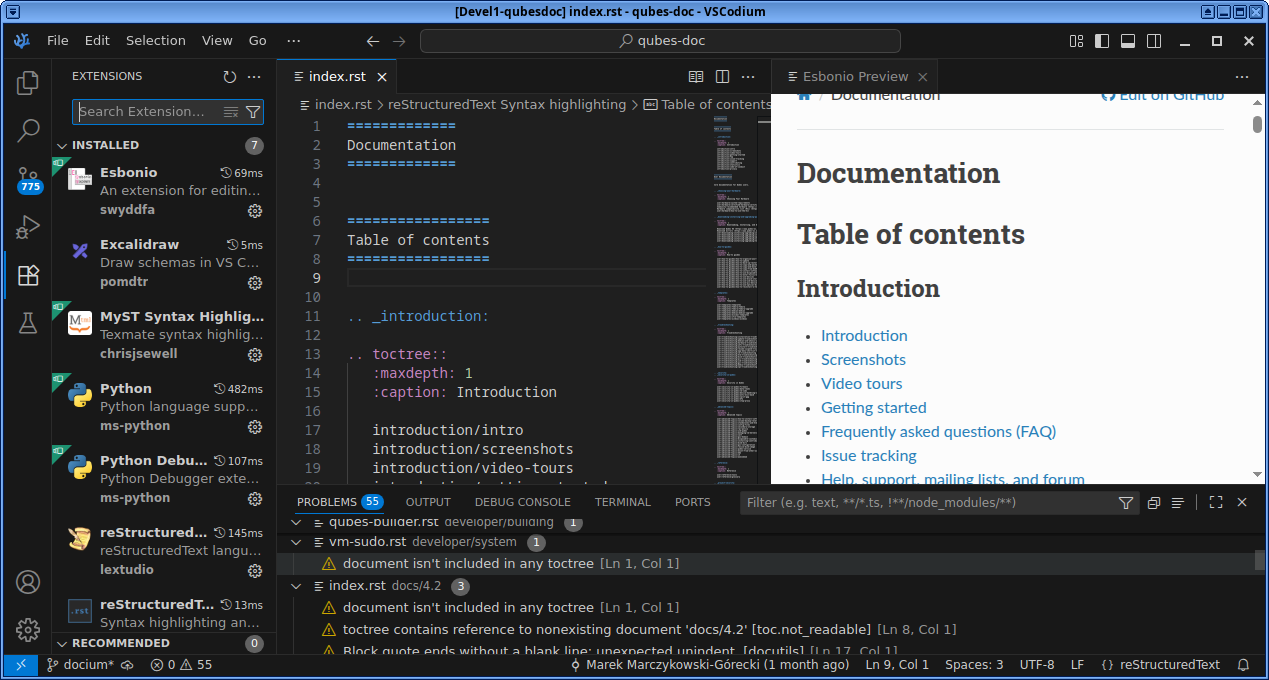Open the Run and Debug view
The height and width of the screenshot is (680, 1269).
pos(28,228)
